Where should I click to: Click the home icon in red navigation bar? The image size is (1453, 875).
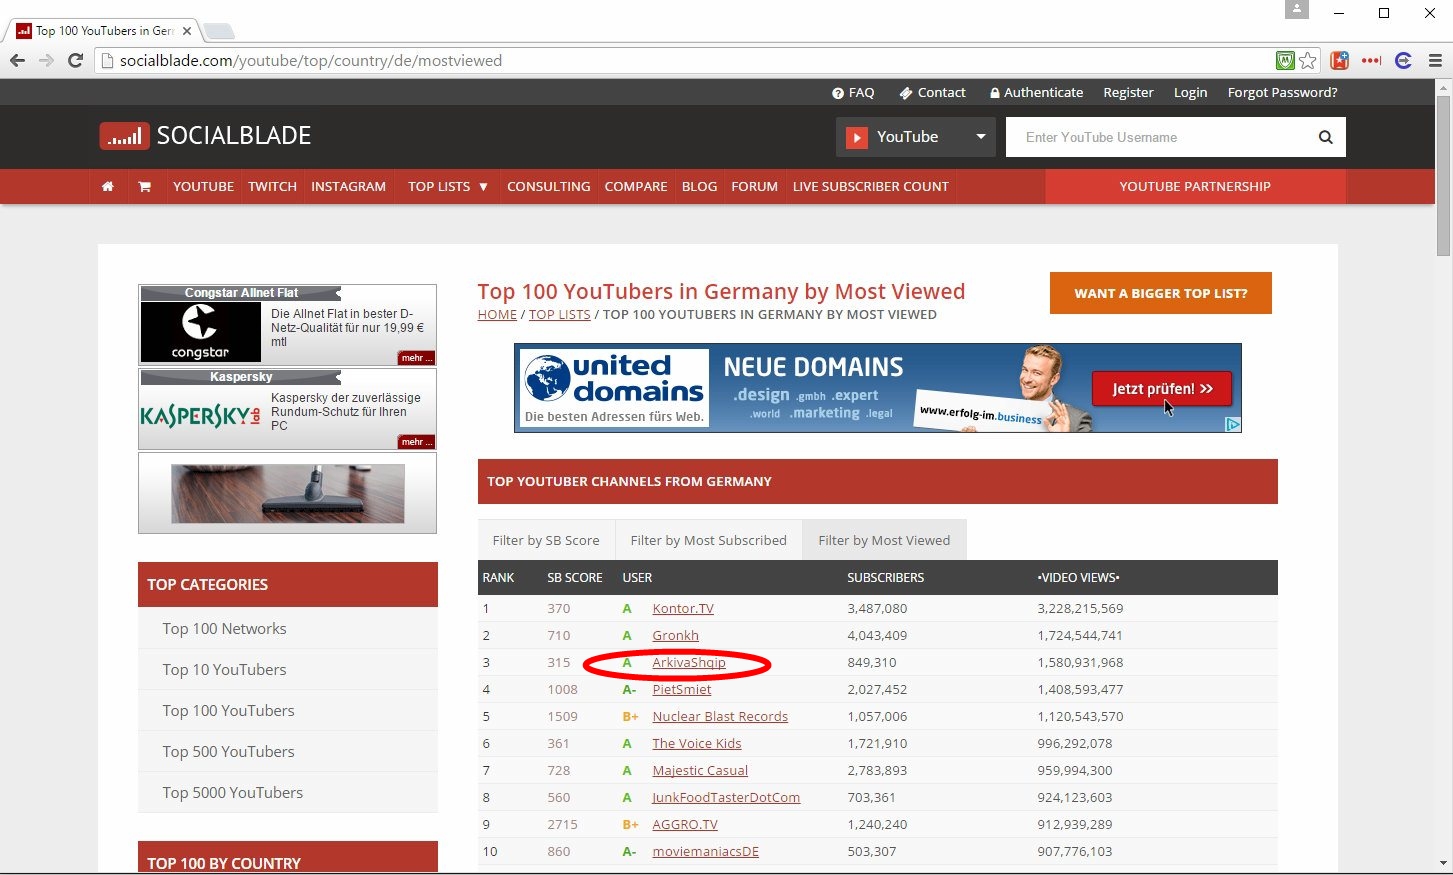tap(108, 187)
